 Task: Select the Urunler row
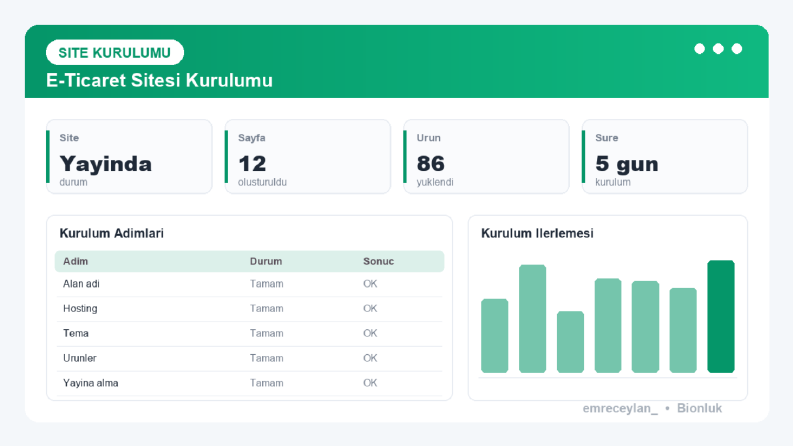point(249,359)
